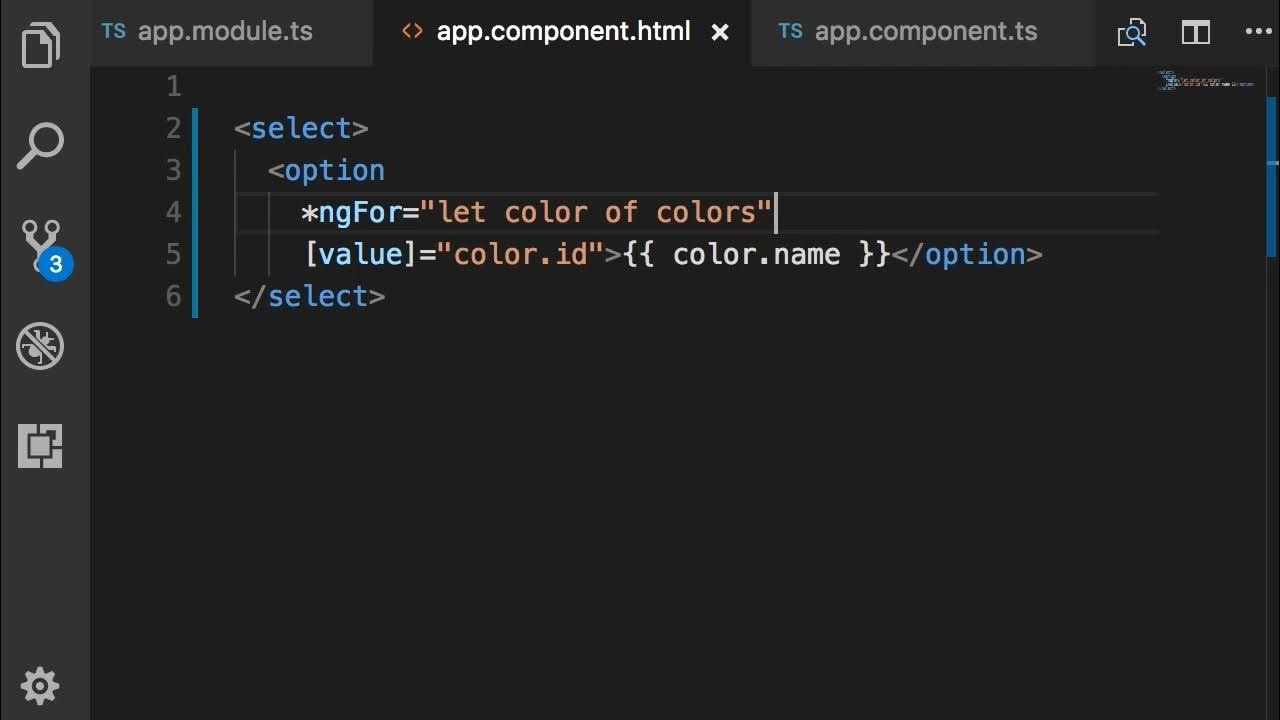
Task: Close the app.component.html tab
Action: [x=720, y=33]
